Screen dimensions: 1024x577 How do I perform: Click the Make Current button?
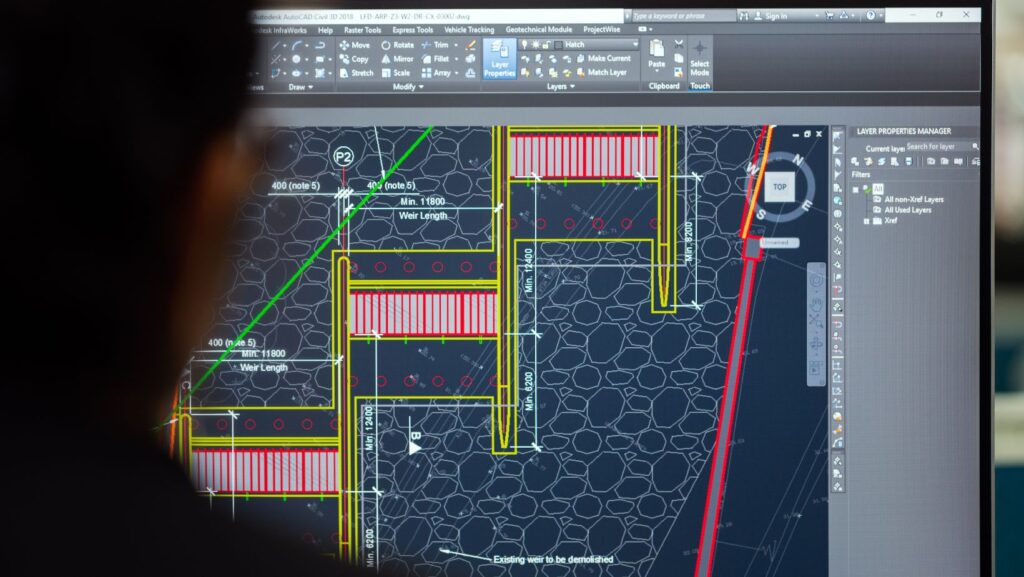601,59
